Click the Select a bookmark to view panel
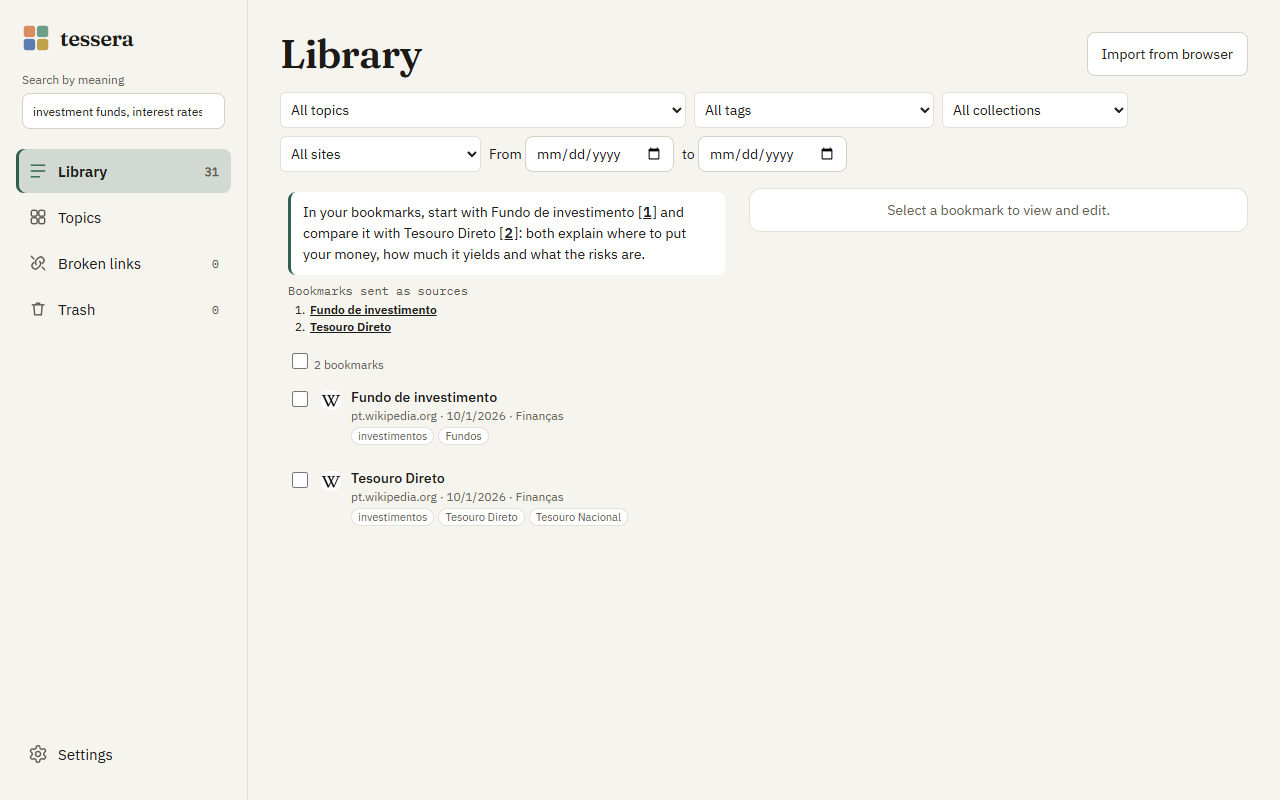Image resolution: width=1280 pixels, height=800 pixels. tap(998, 210)
